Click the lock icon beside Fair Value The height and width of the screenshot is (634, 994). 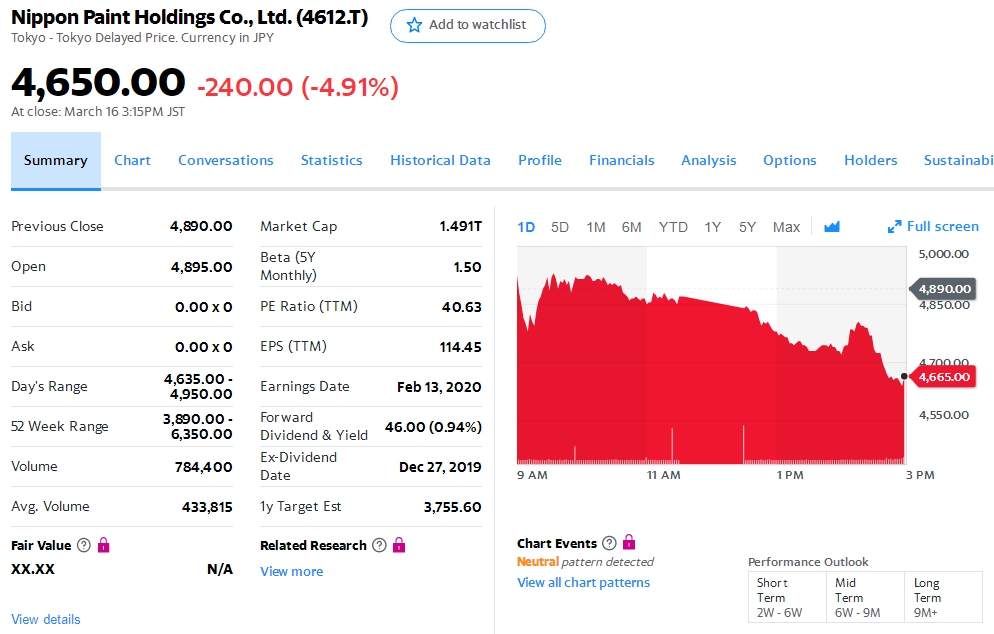coord(104,545)
